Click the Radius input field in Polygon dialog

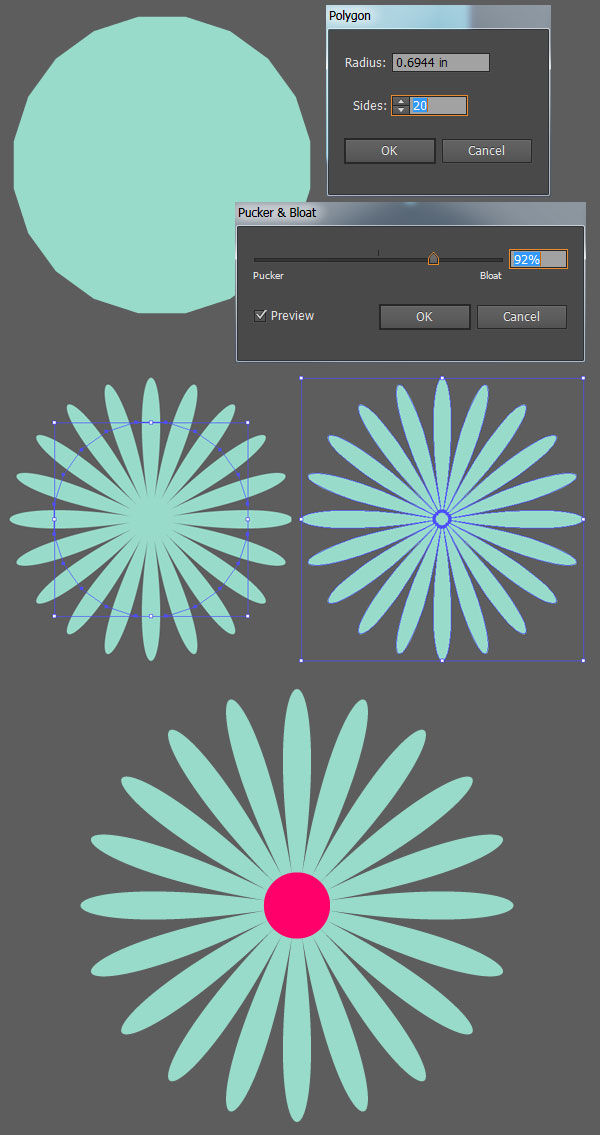441,63
